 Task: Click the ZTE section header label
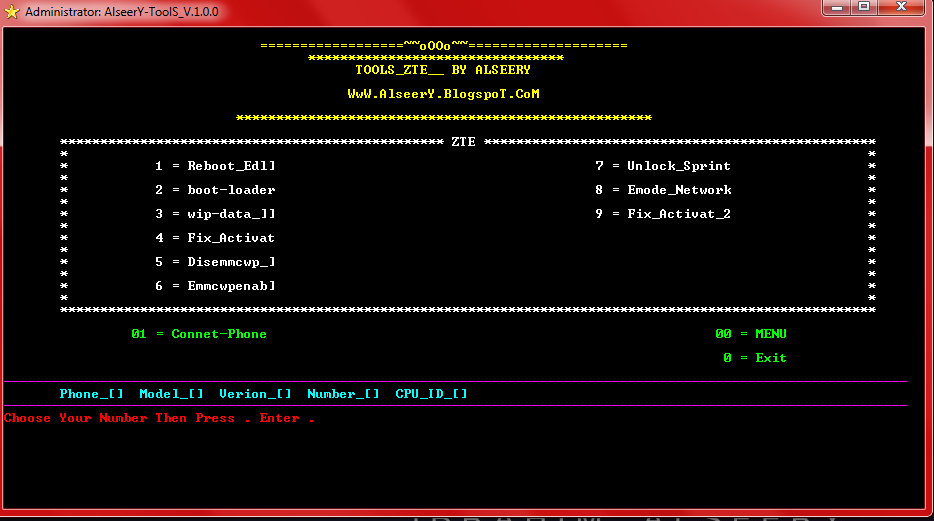[463, 142]
